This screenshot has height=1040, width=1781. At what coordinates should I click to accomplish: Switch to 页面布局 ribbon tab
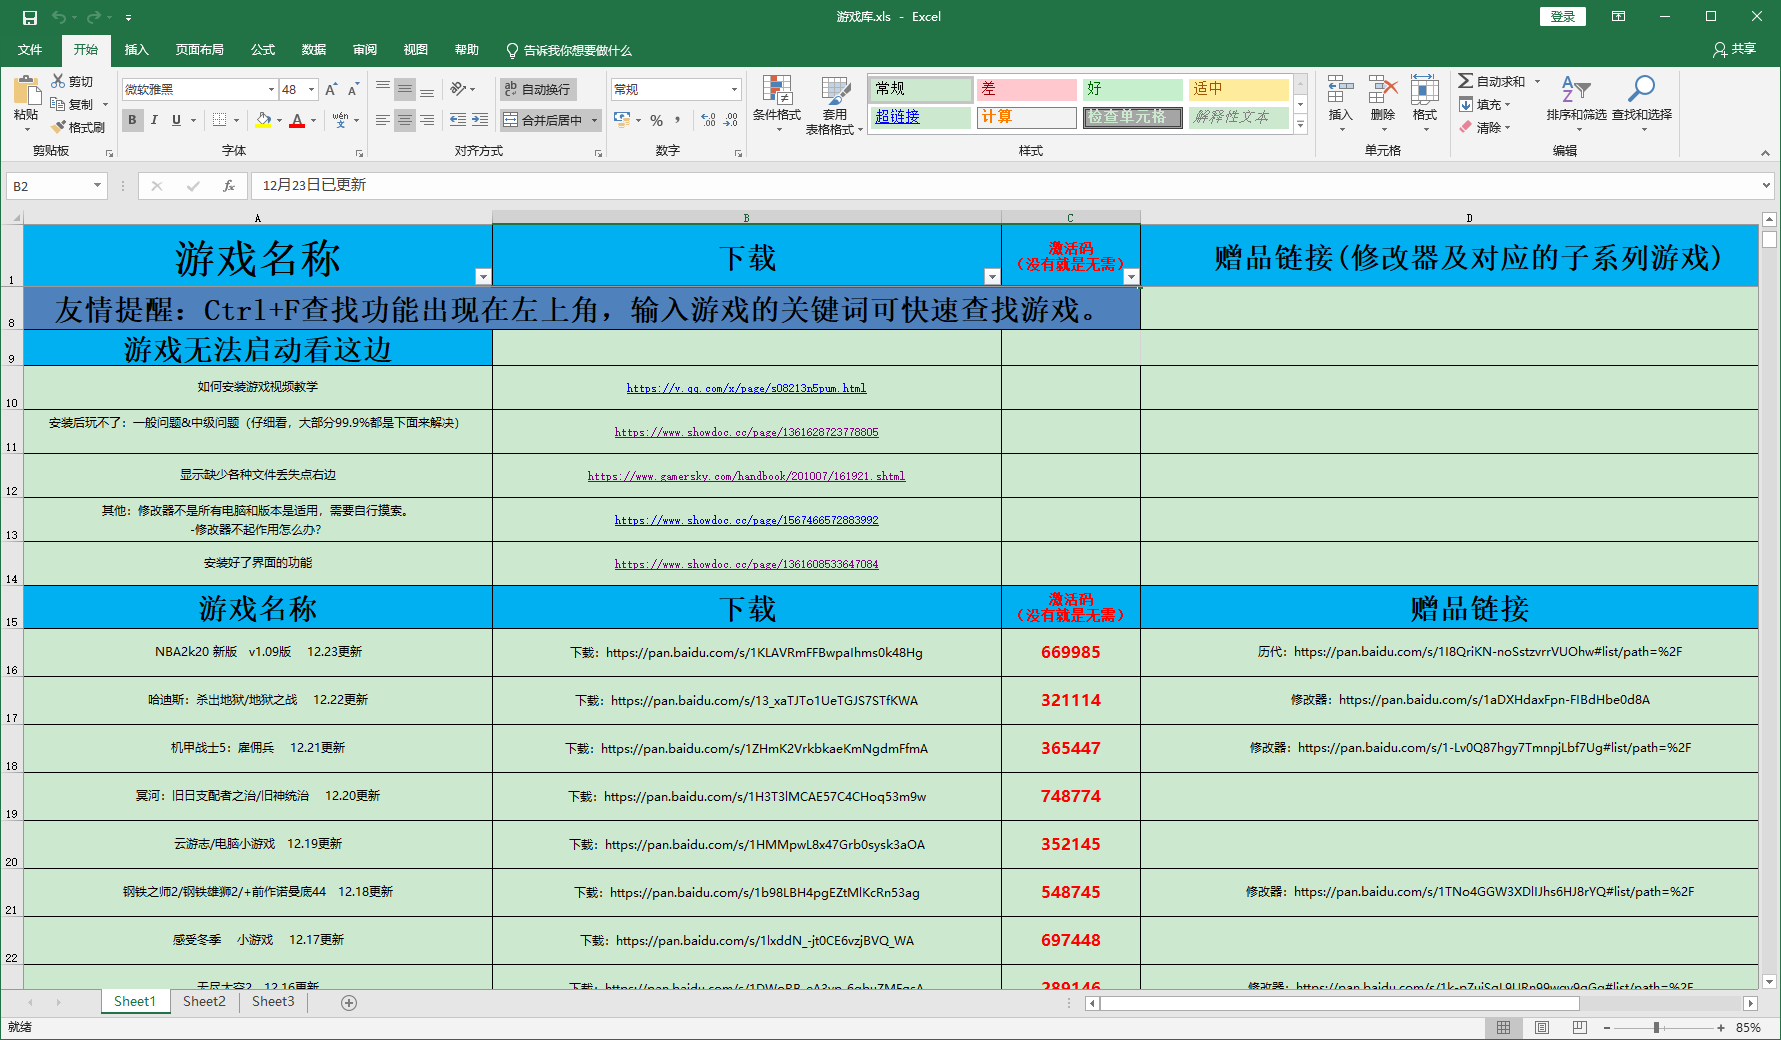199,50
